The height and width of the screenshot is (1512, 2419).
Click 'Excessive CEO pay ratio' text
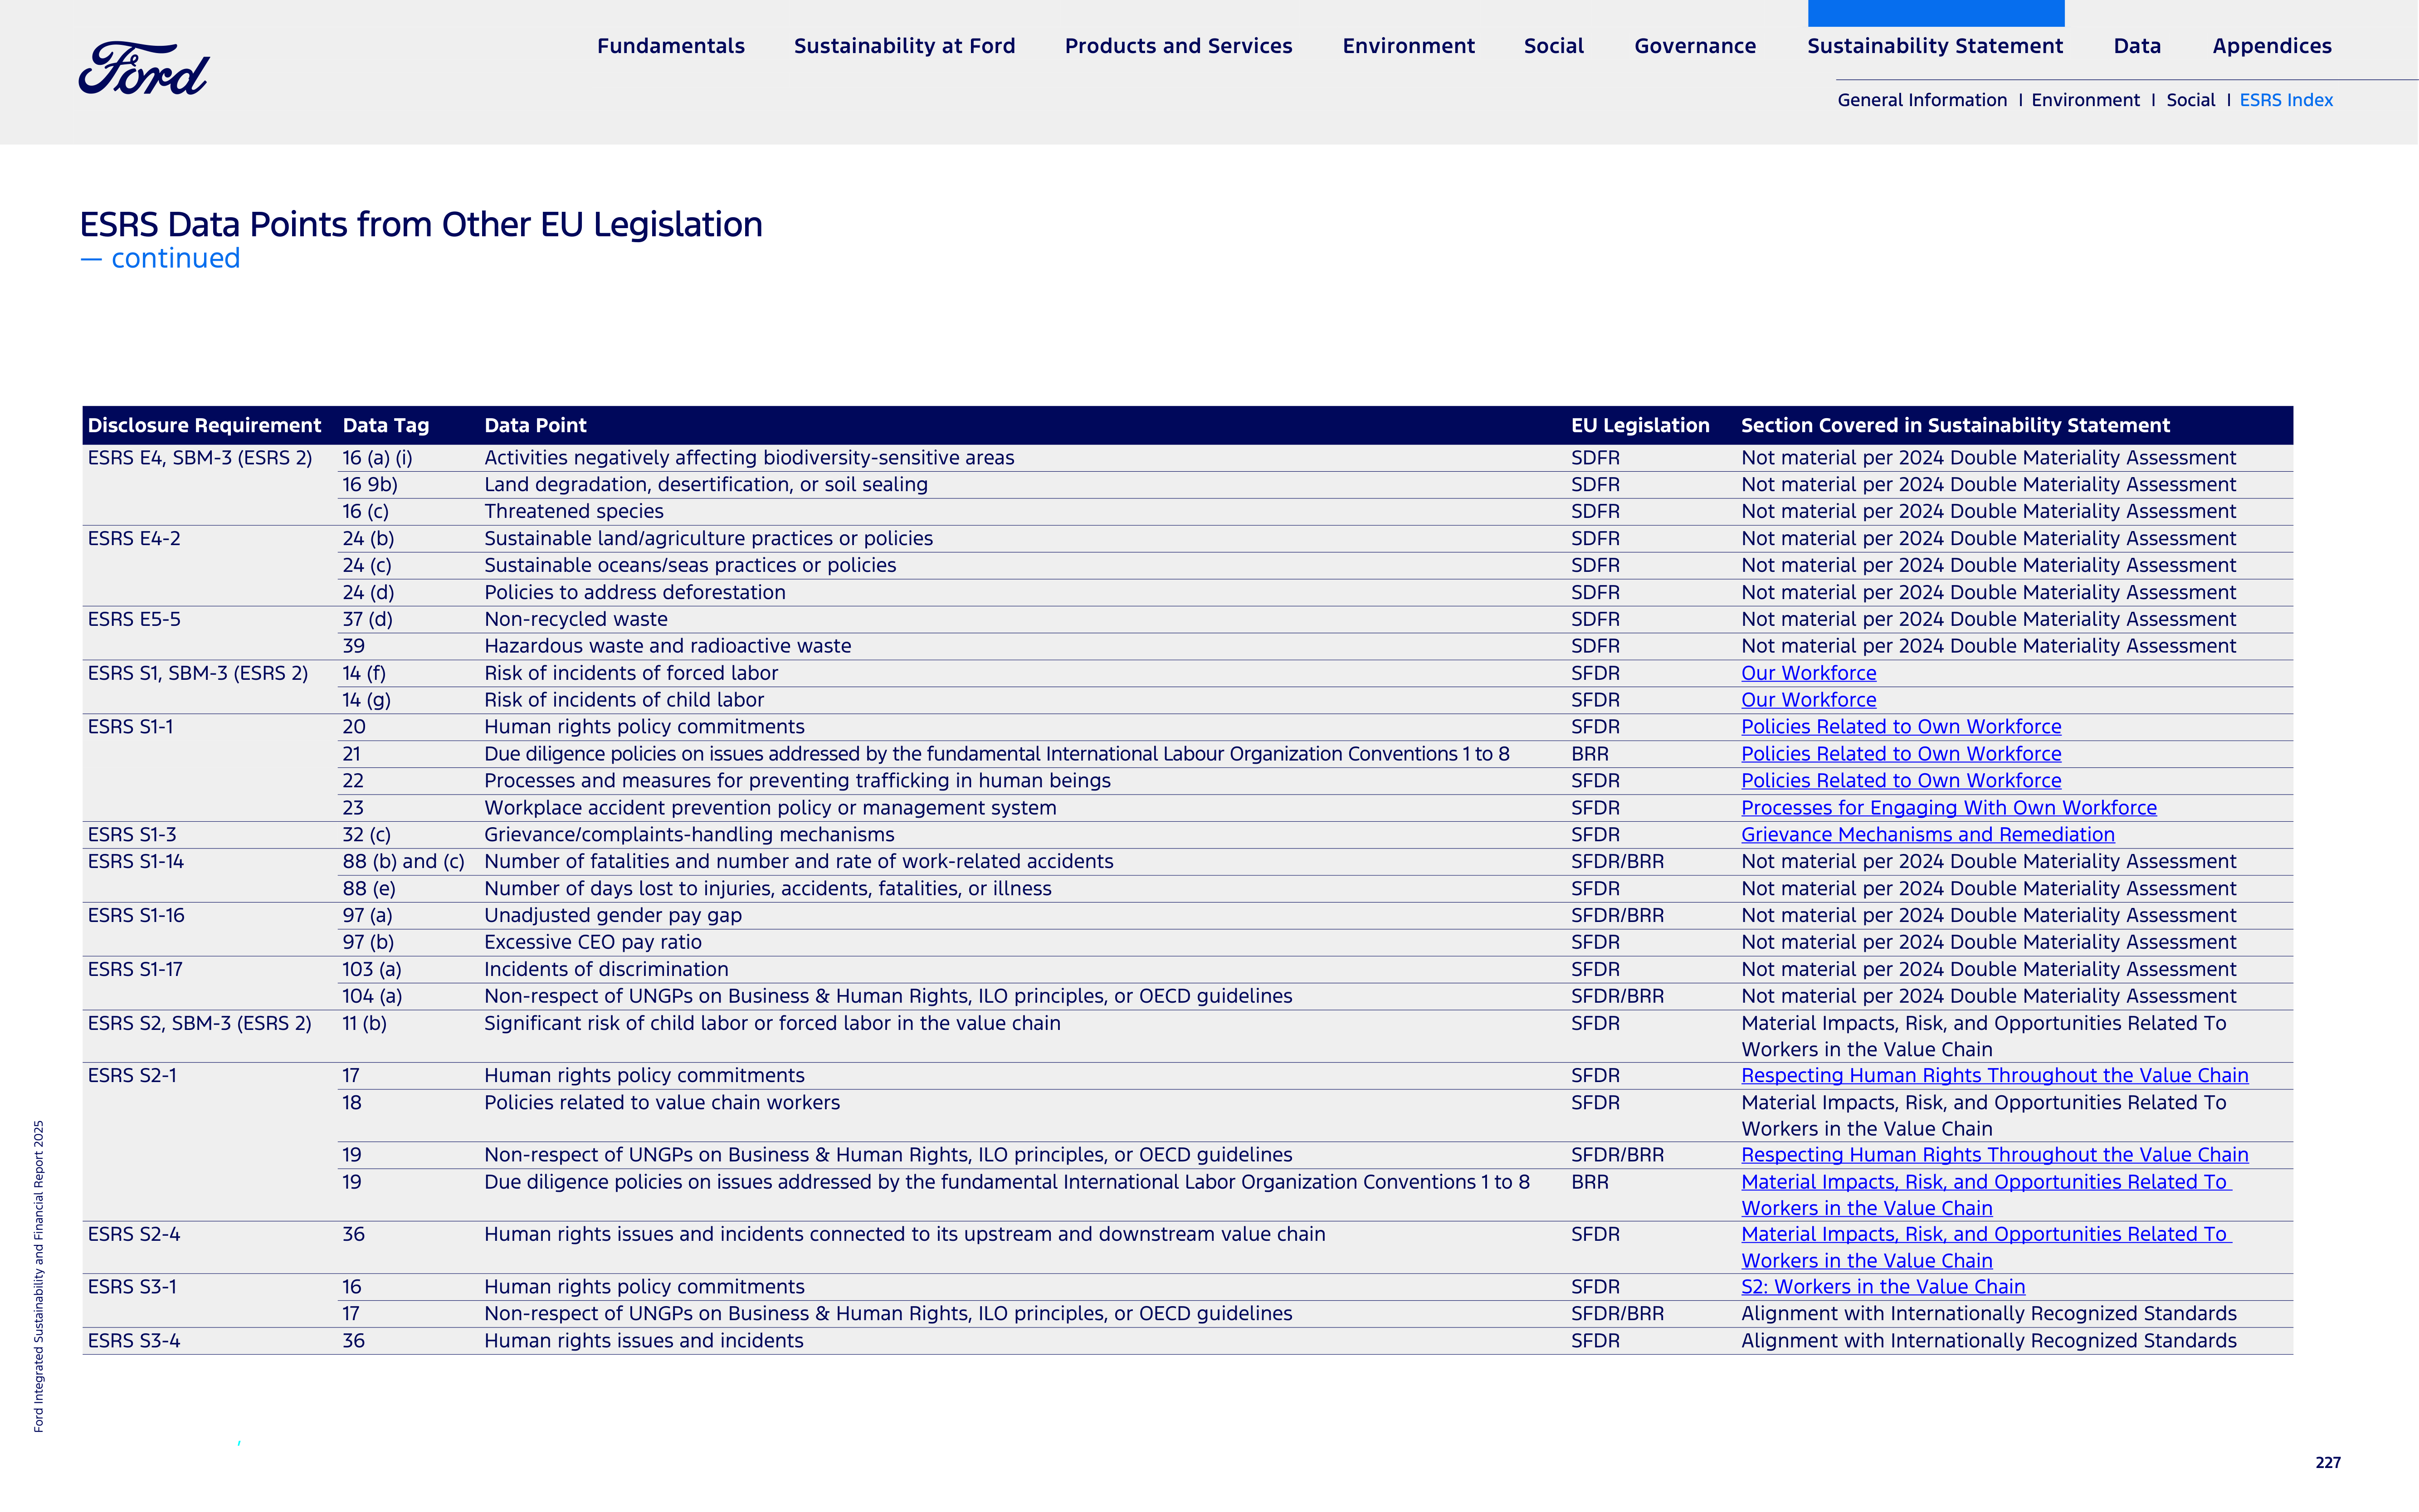coord(593,943)
